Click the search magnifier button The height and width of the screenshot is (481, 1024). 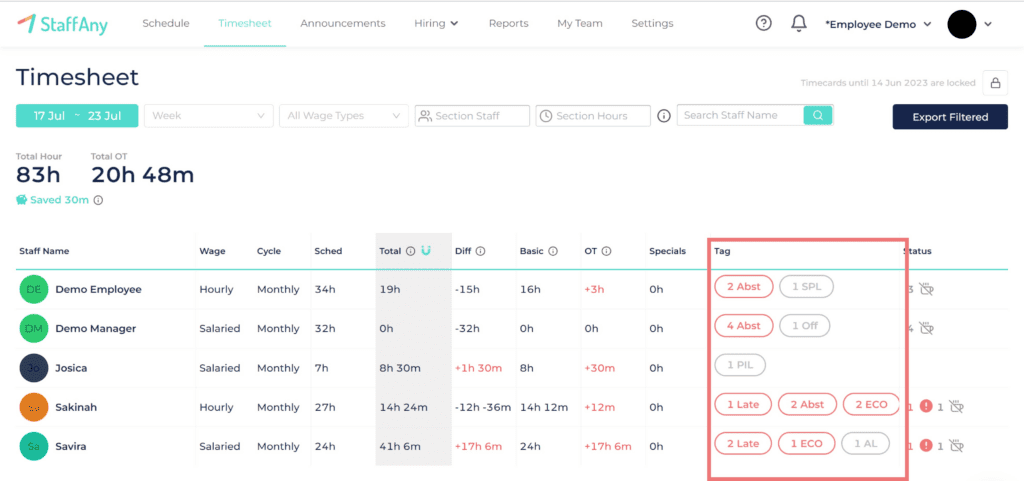tap(818, 116)
